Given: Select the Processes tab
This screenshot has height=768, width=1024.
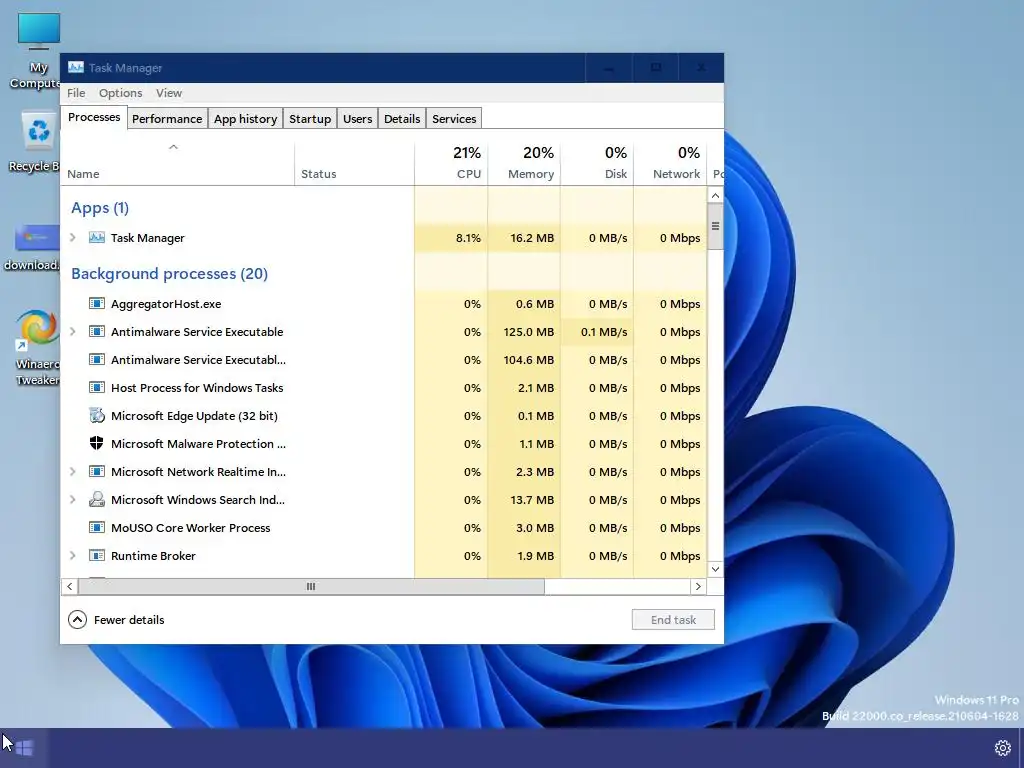Looking at the screenshot, I should coord(94,118).
